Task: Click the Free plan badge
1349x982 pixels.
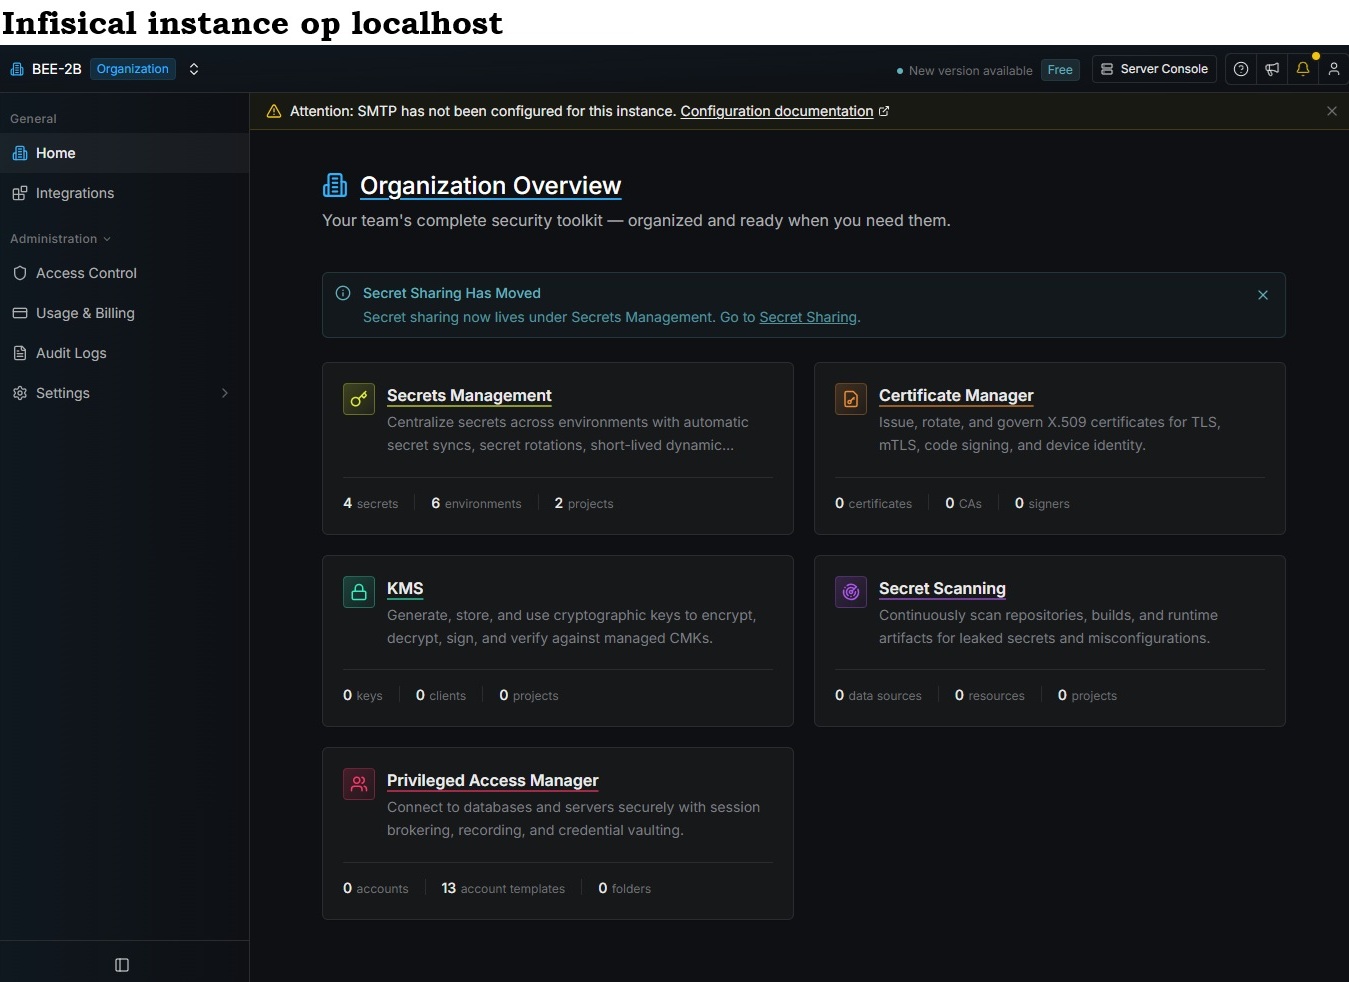Action: (1060, 70)
